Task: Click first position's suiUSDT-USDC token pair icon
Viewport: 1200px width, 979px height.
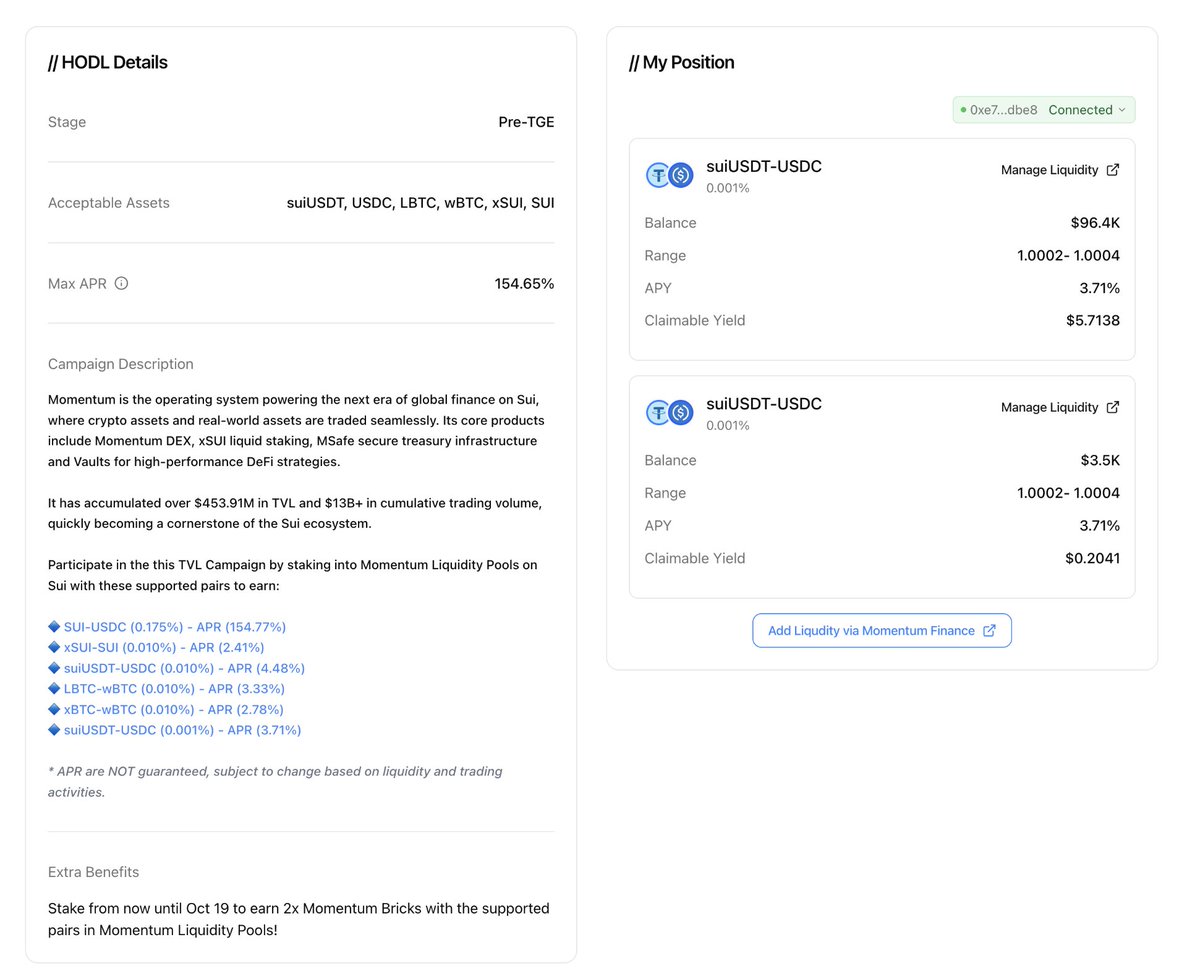Action: coord(670,175)
